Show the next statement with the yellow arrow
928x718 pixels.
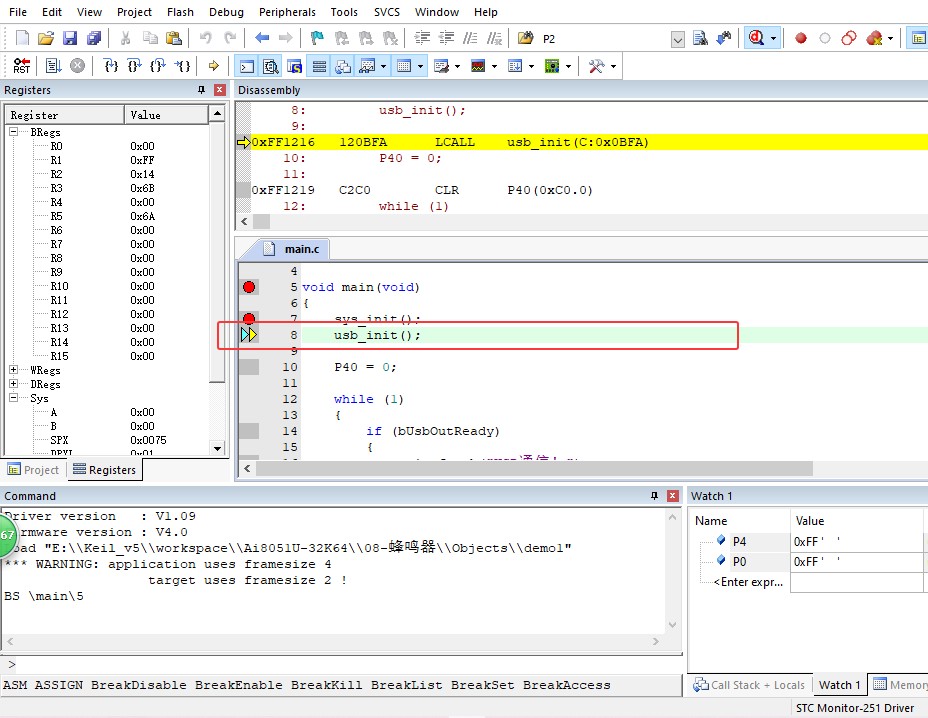point(214,66)
